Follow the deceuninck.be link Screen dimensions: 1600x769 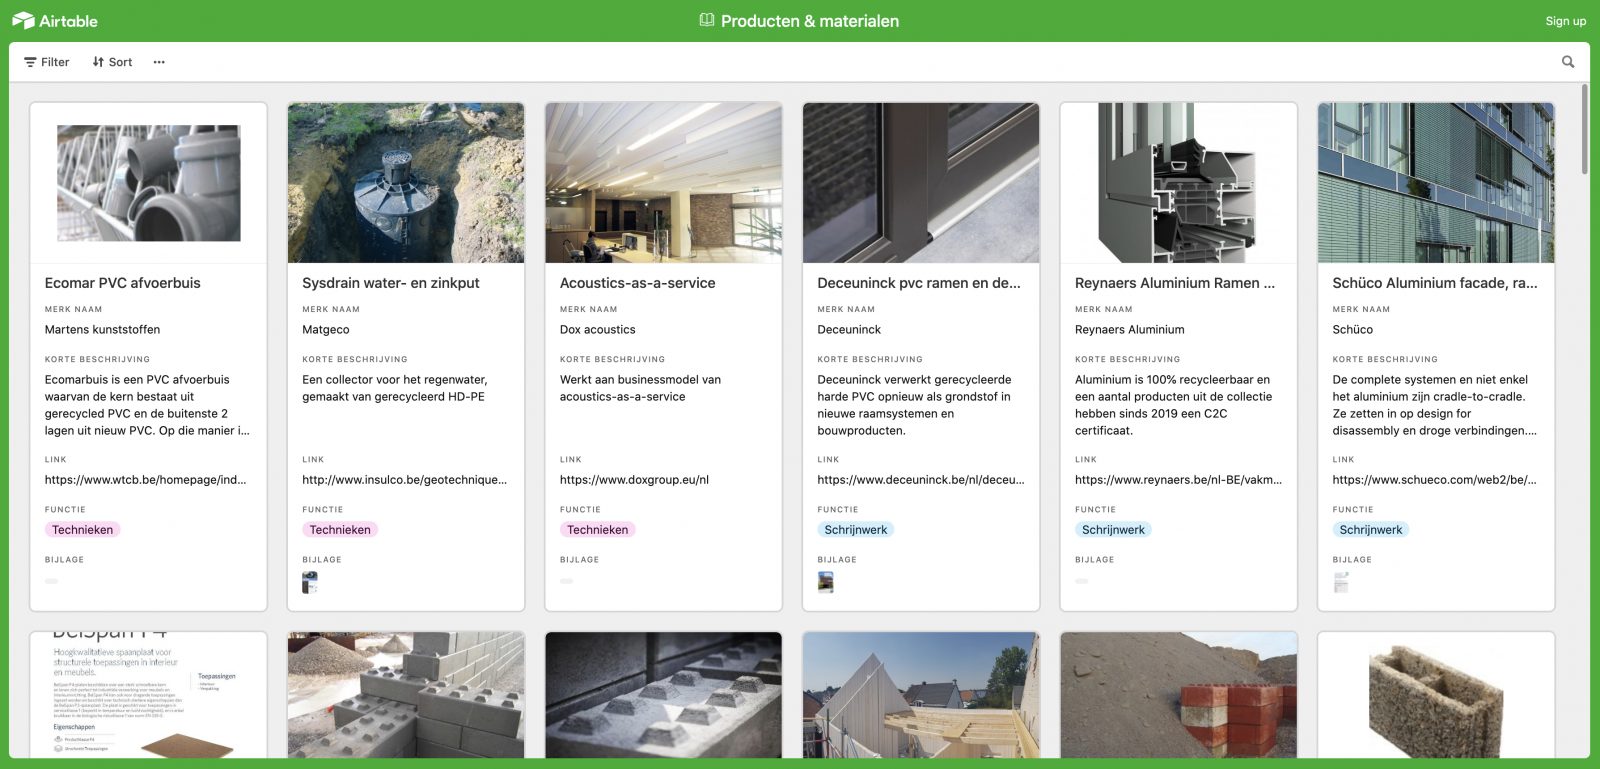(921, 480)
